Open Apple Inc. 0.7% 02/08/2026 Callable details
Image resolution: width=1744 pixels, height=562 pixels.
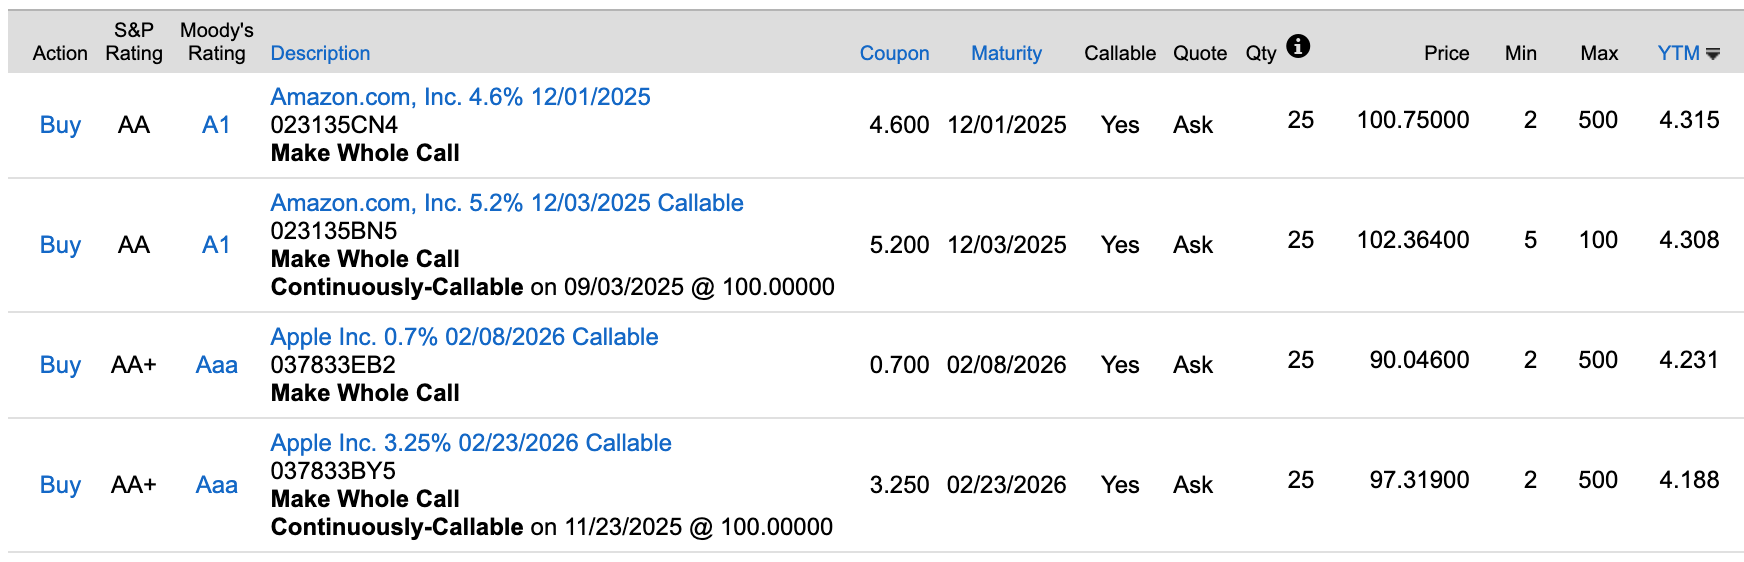[x=464, y=337]
